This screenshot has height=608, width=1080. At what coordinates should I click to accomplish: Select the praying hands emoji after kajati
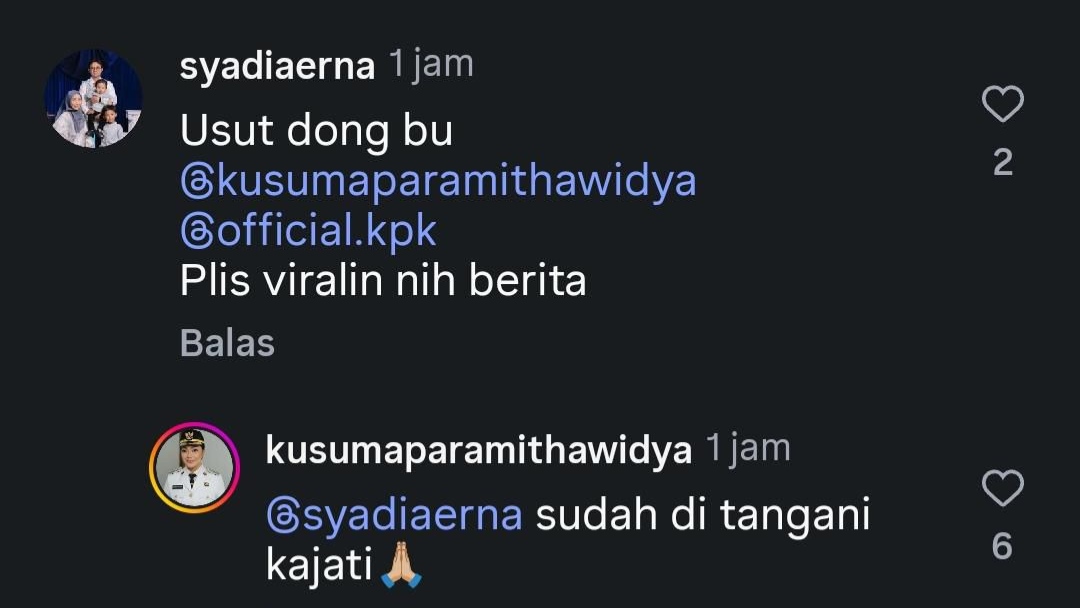coord(402,564)
